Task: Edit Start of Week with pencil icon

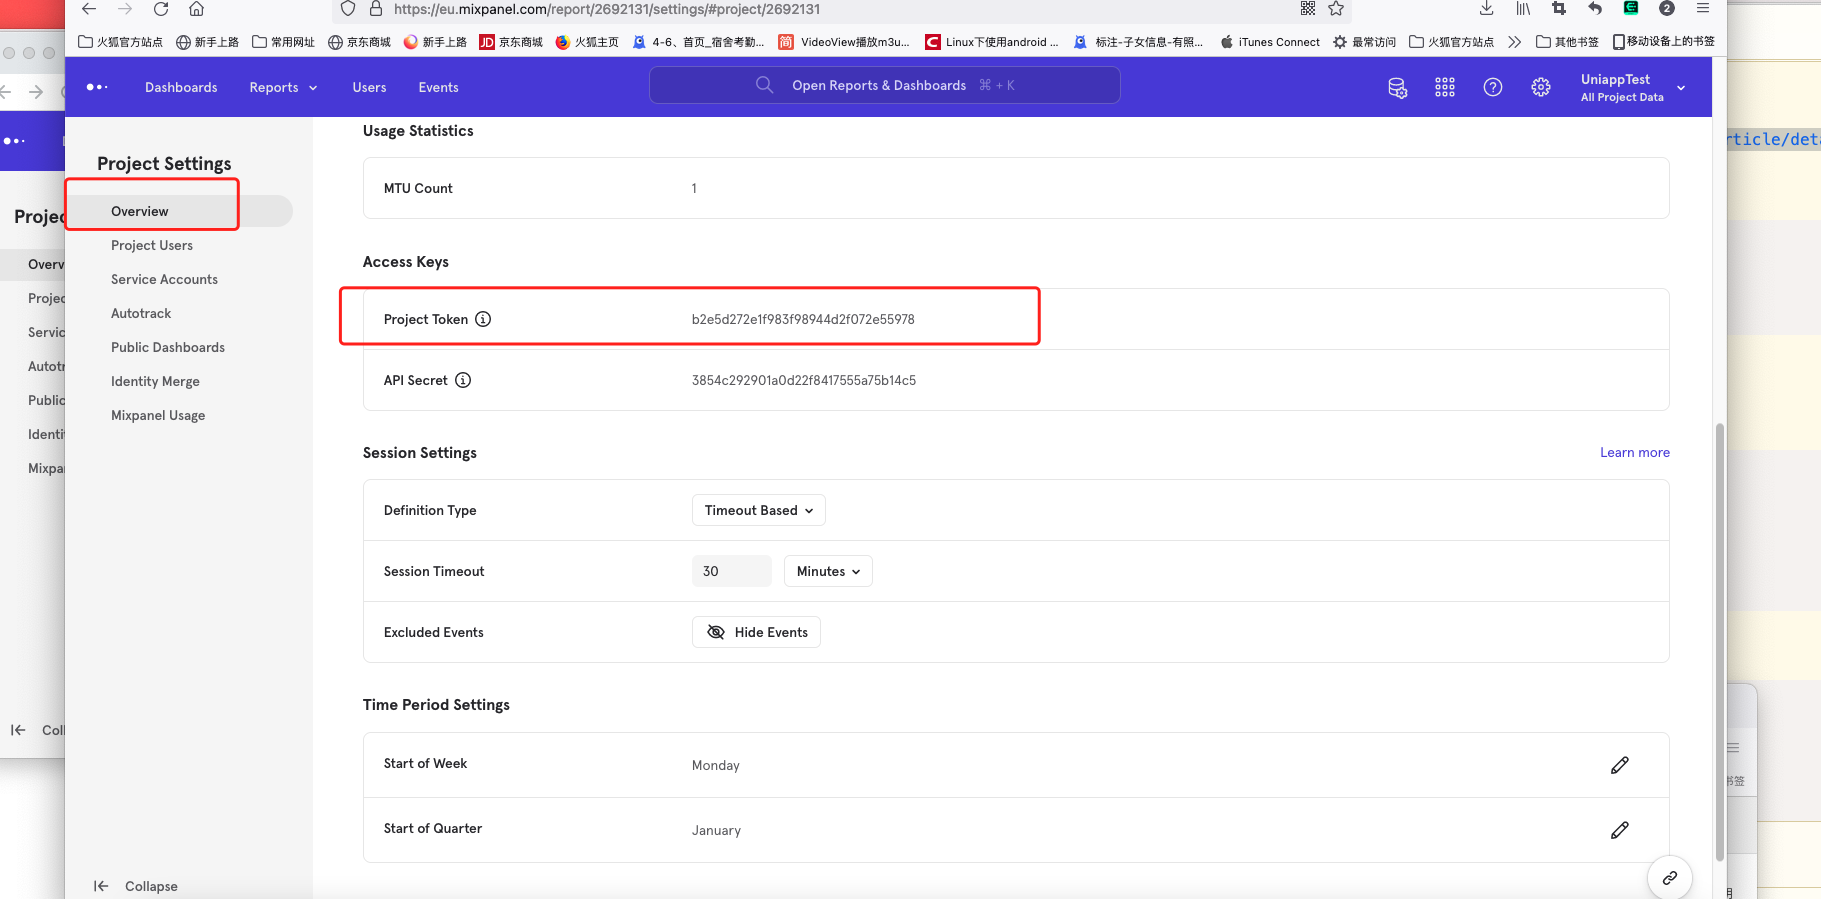Action: click(1620, 765)
